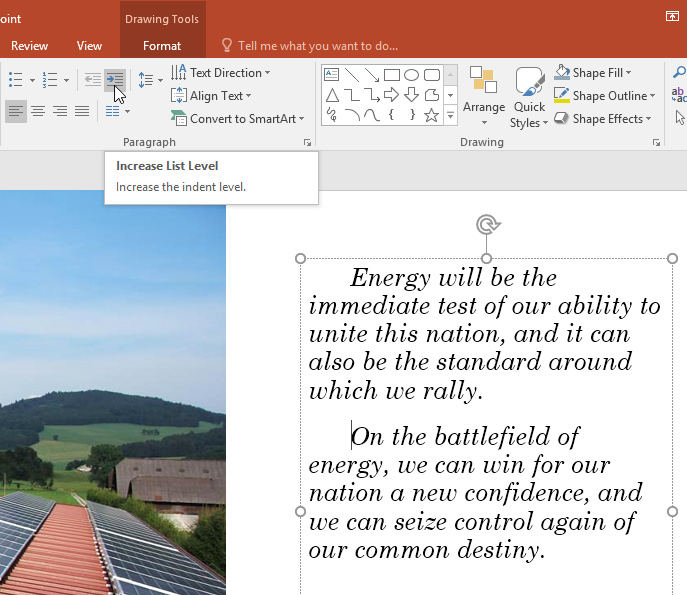Open the View ribbon tab
The width and height of the screenshot is (687, 595).
(89, 45)
